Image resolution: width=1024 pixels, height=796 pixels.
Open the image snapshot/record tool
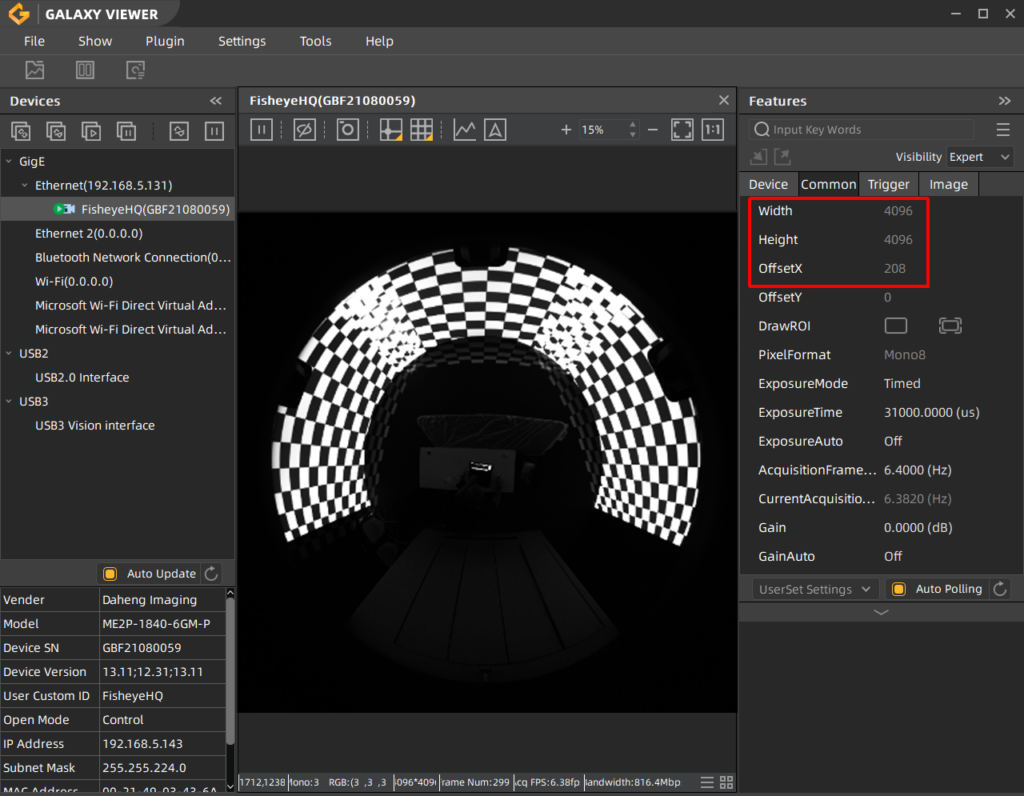[347, 129]
